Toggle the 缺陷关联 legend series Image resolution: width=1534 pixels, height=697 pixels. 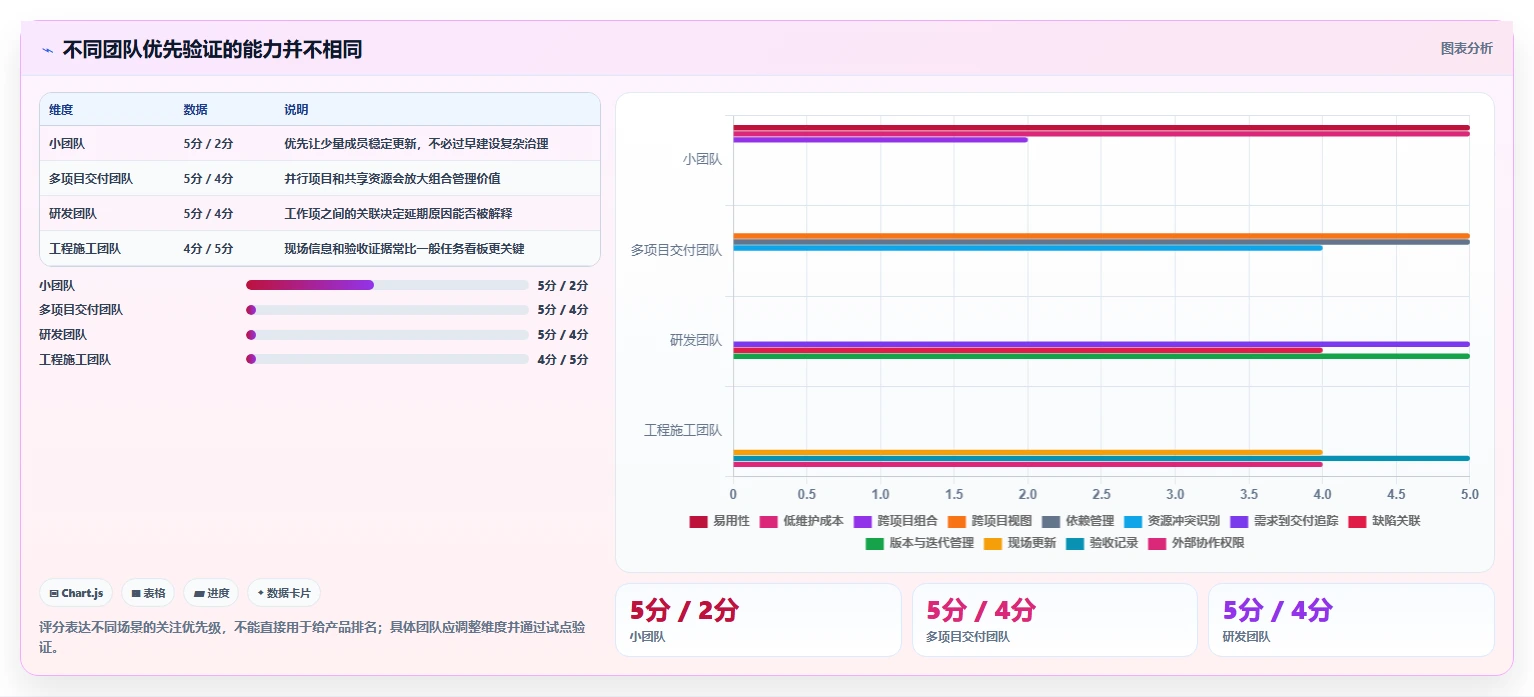tap(1384, 521)
